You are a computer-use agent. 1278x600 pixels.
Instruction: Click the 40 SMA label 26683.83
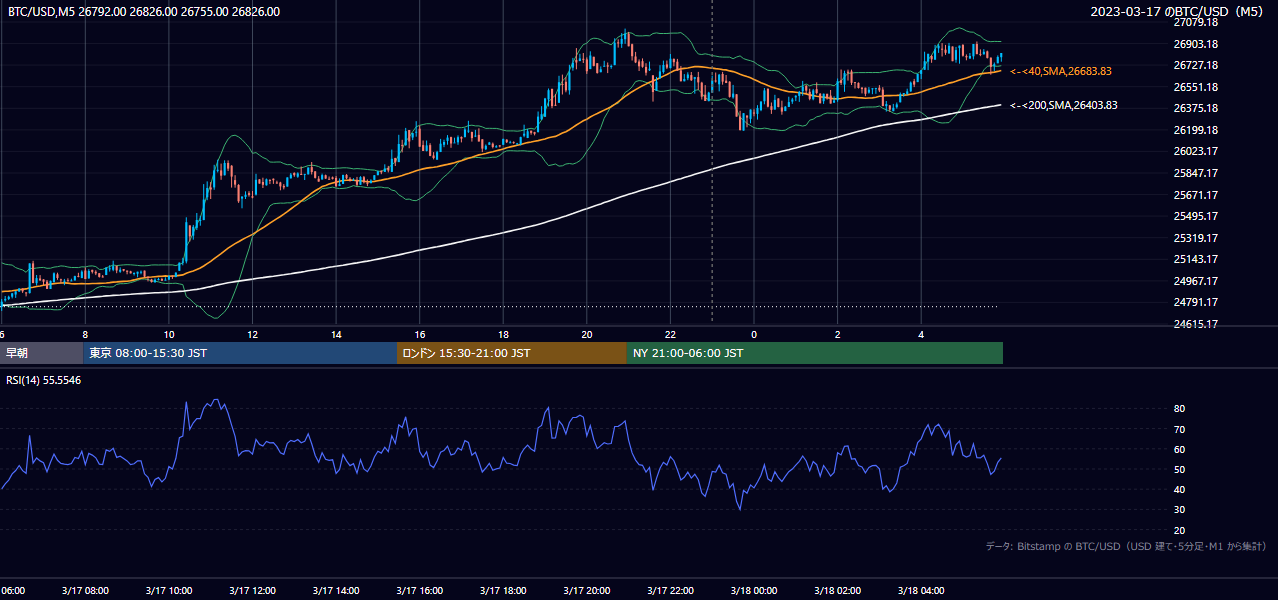[x=1061, y=71]
